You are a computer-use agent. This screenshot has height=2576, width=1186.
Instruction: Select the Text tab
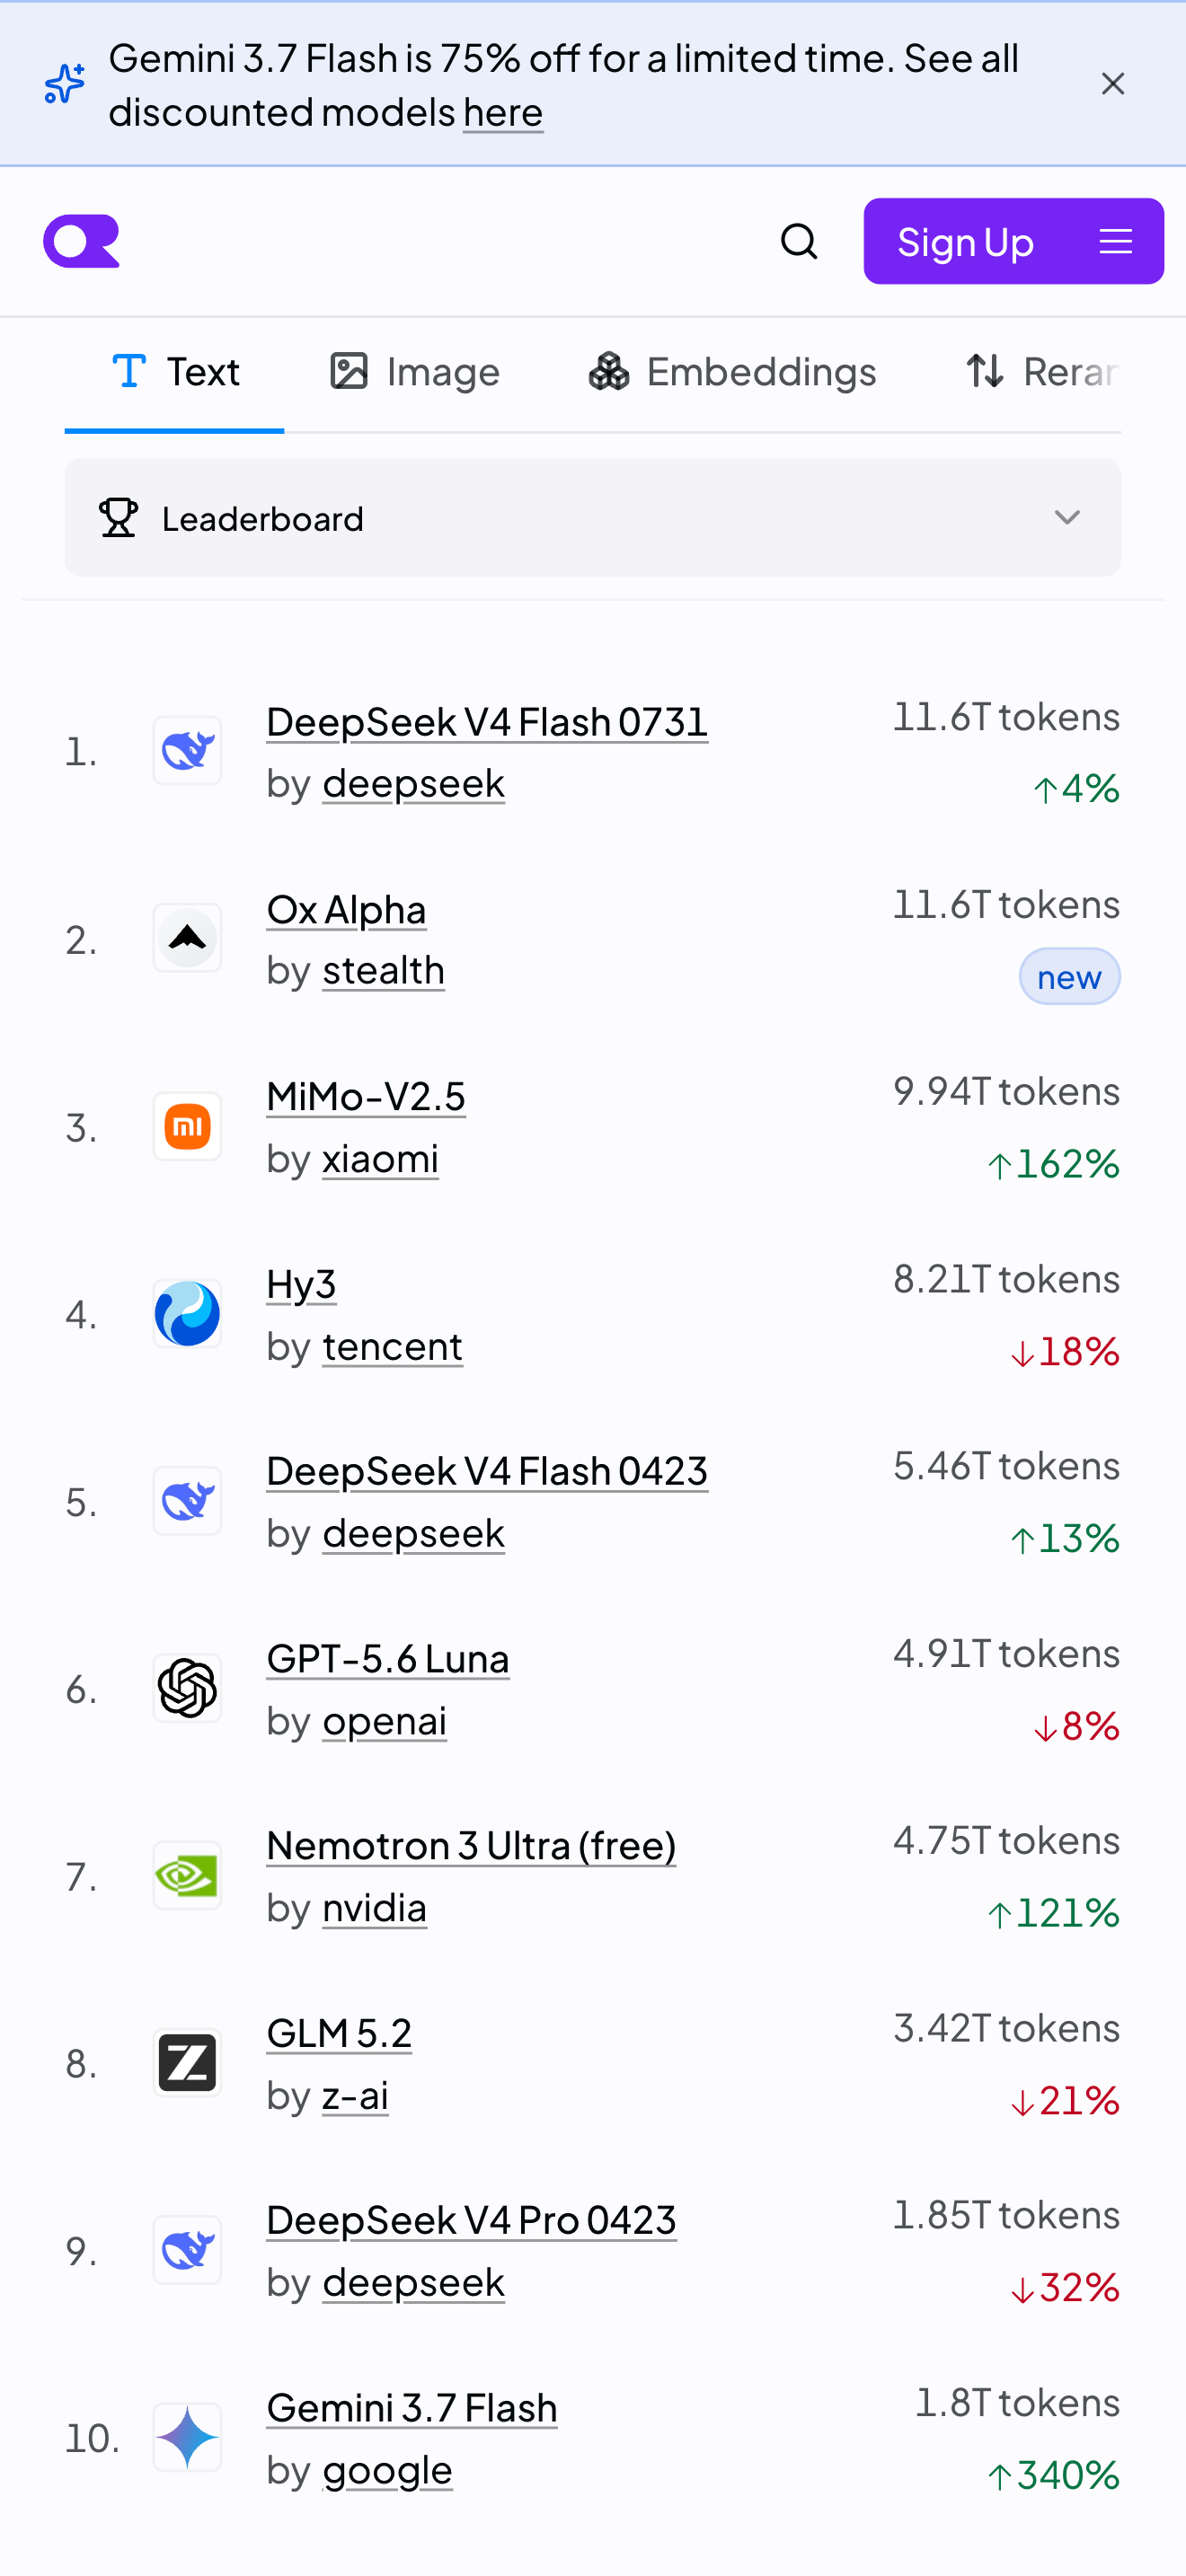pyautogui.click(x=175, y=372)
